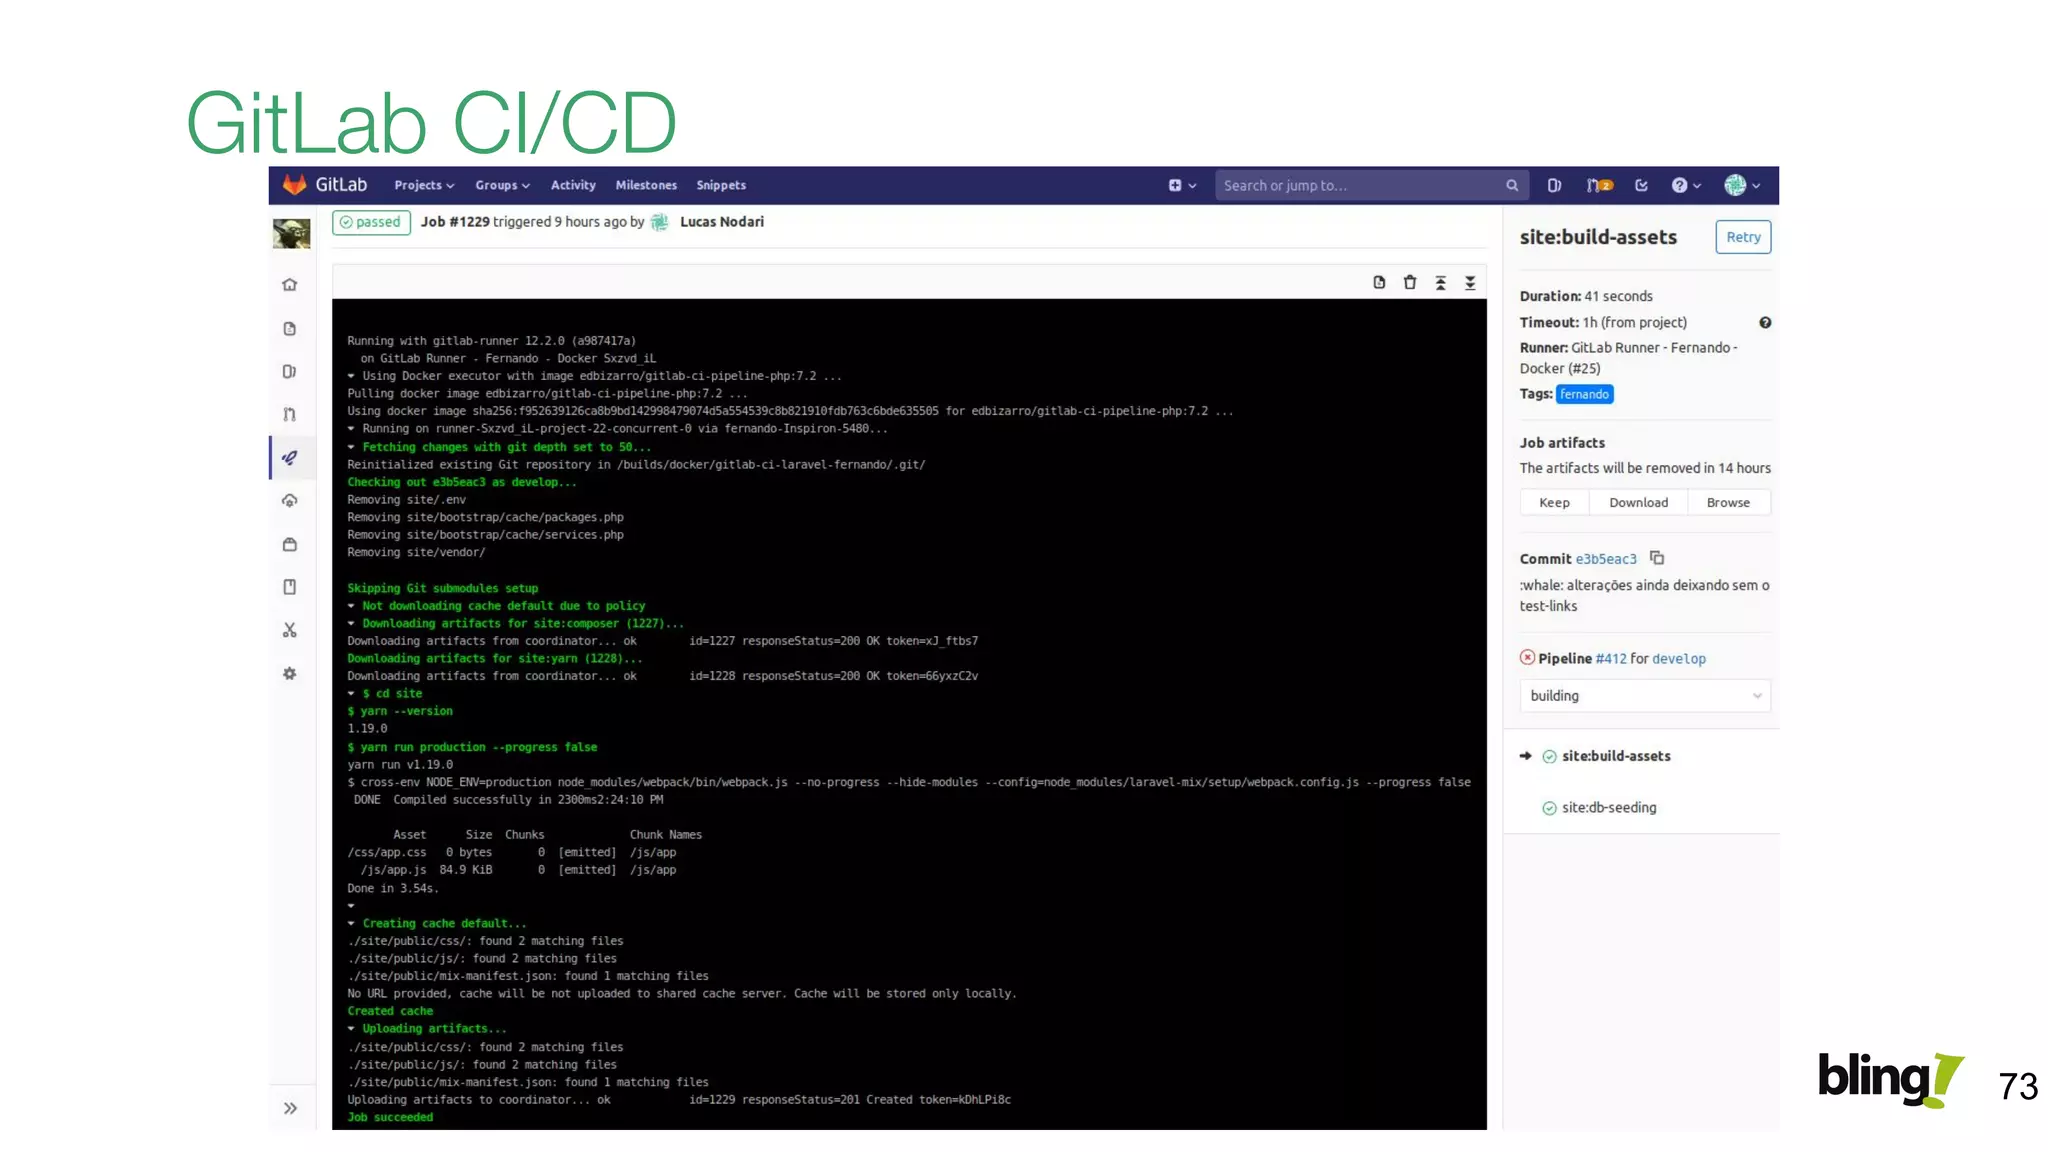
Task: Click the project avatar thumbnail
Action: pos(291,233)
